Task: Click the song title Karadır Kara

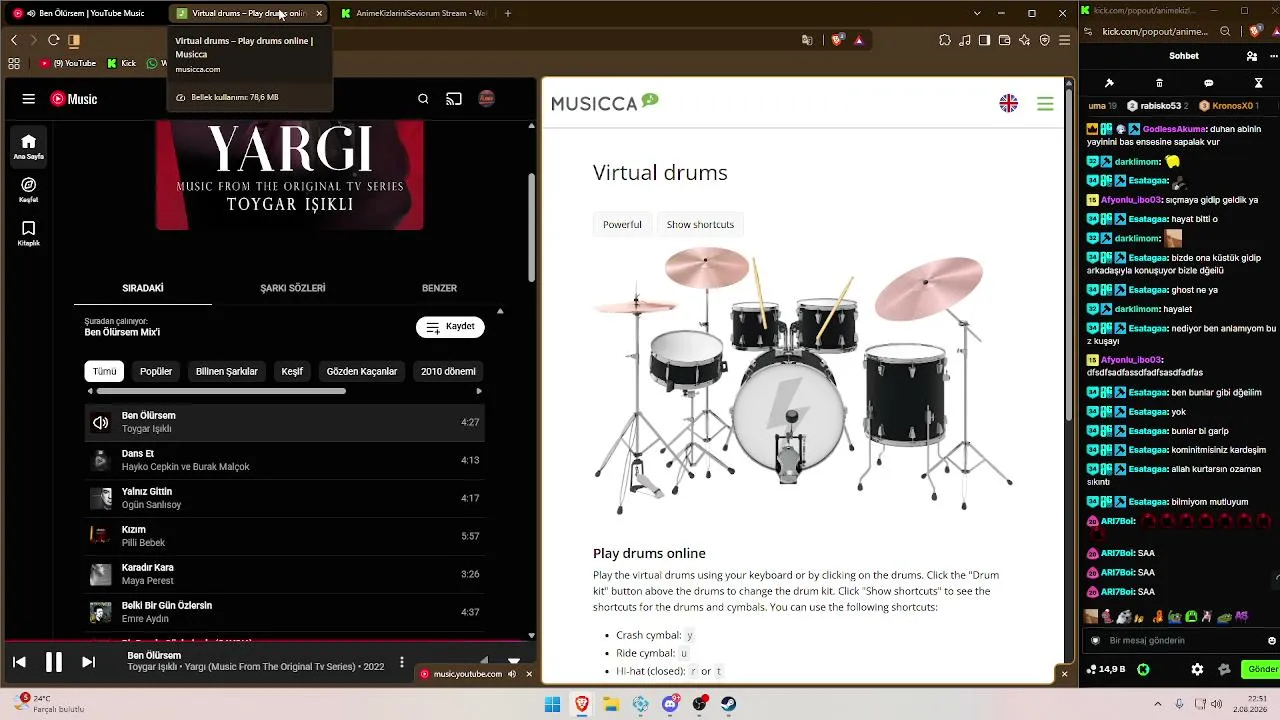Action: (148, 567)
